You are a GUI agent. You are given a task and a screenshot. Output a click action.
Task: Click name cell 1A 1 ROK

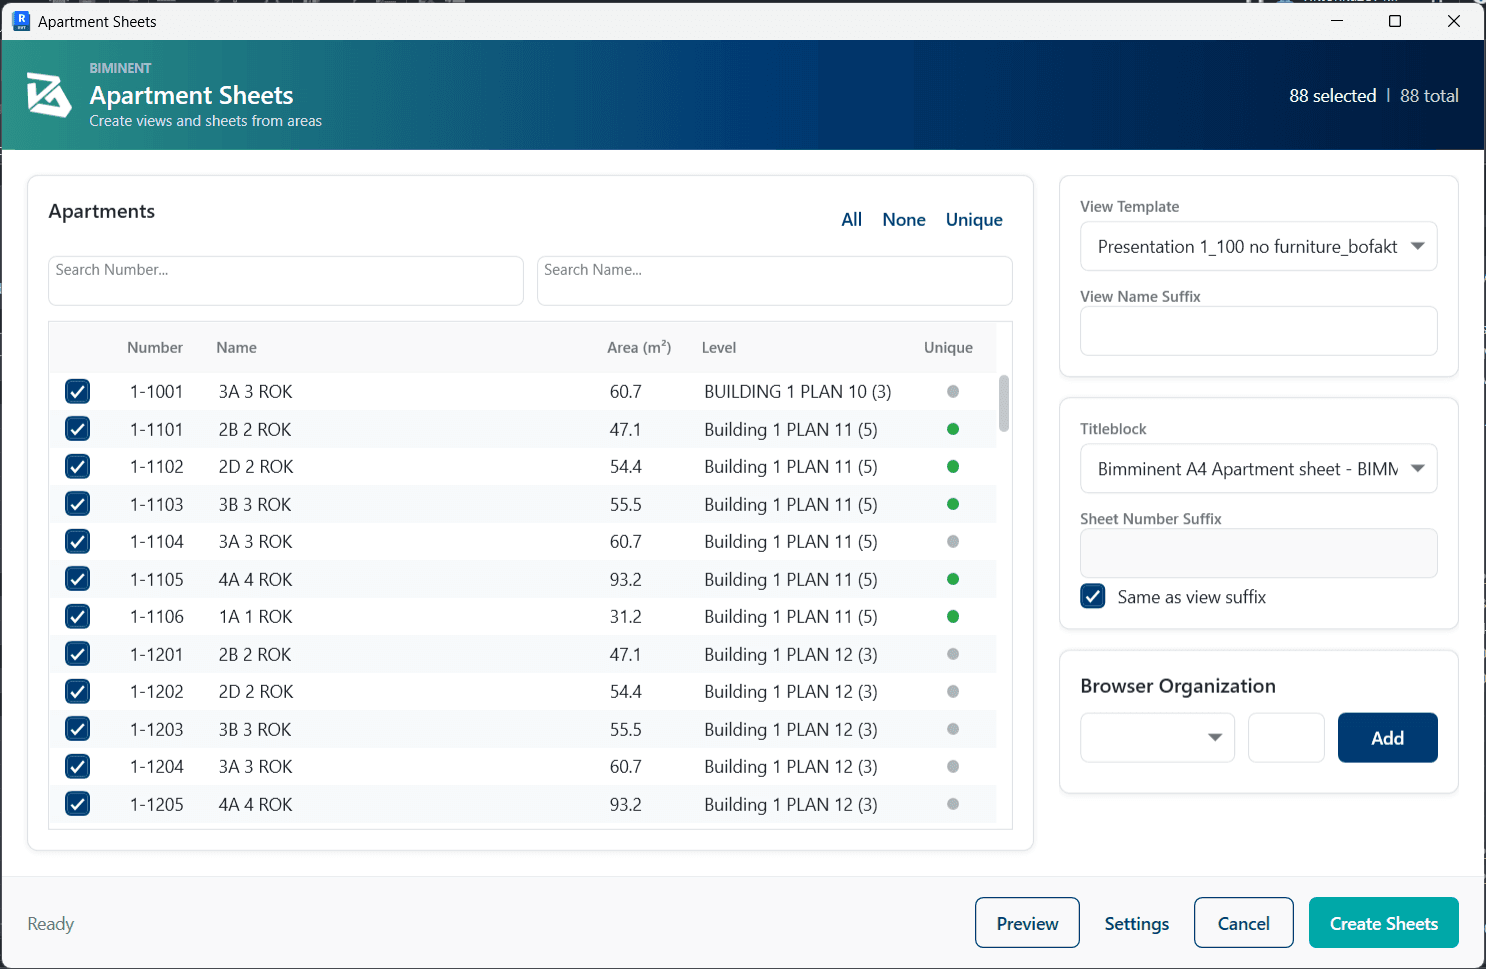click(256, 617)
